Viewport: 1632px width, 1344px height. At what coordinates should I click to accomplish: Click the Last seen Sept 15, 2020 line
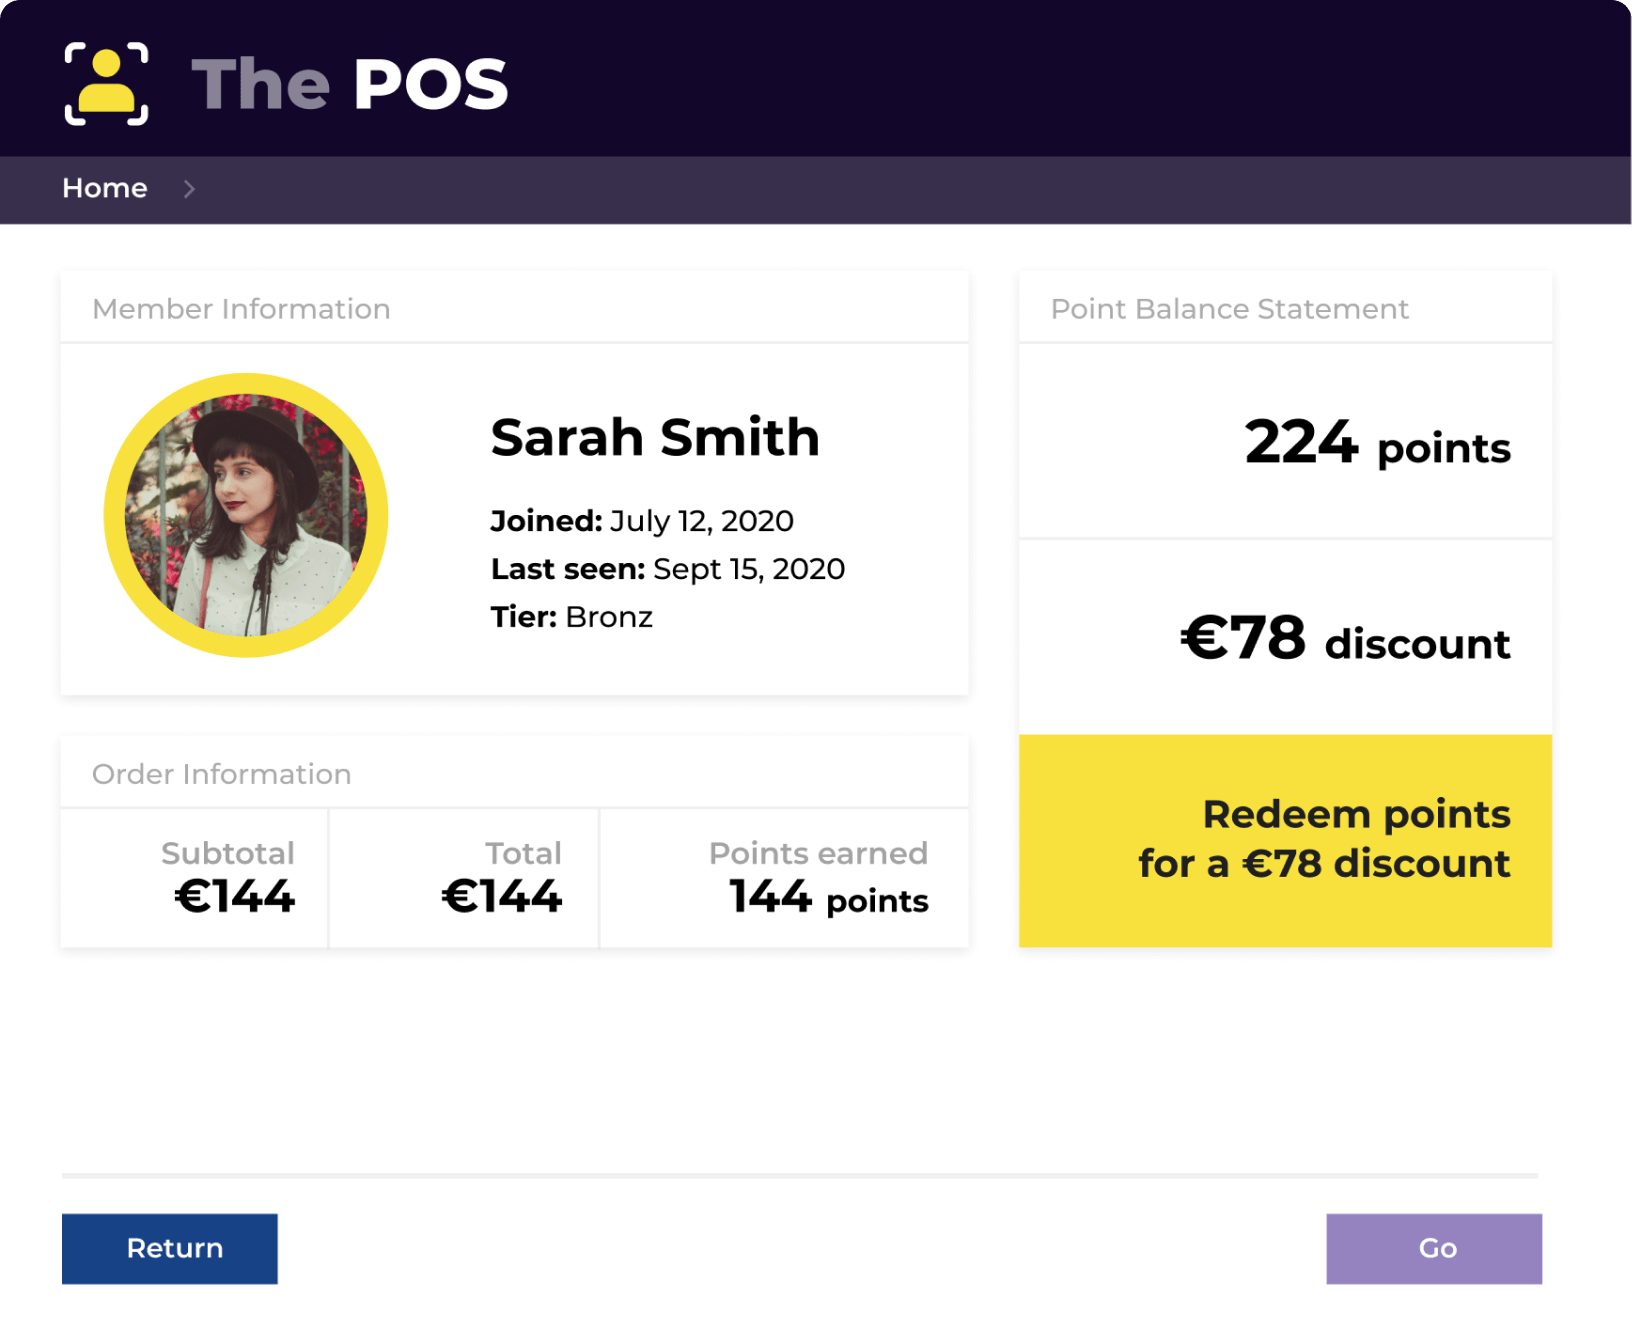pyautogui.click(x=667, y=569)
